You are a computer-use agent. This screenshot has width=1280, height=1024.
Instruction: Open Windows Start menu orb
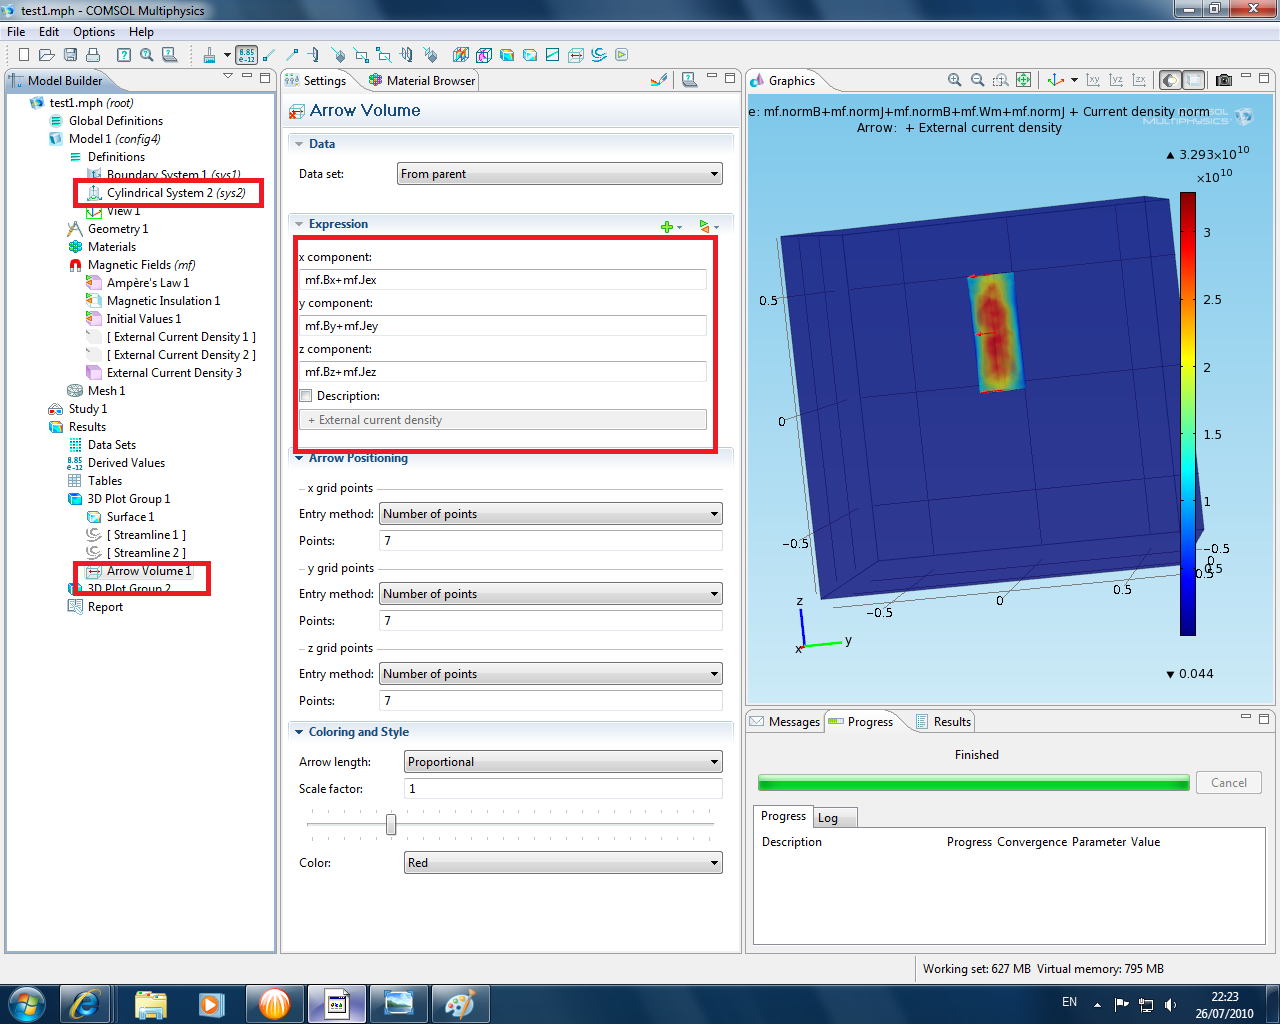[26, 1004]
